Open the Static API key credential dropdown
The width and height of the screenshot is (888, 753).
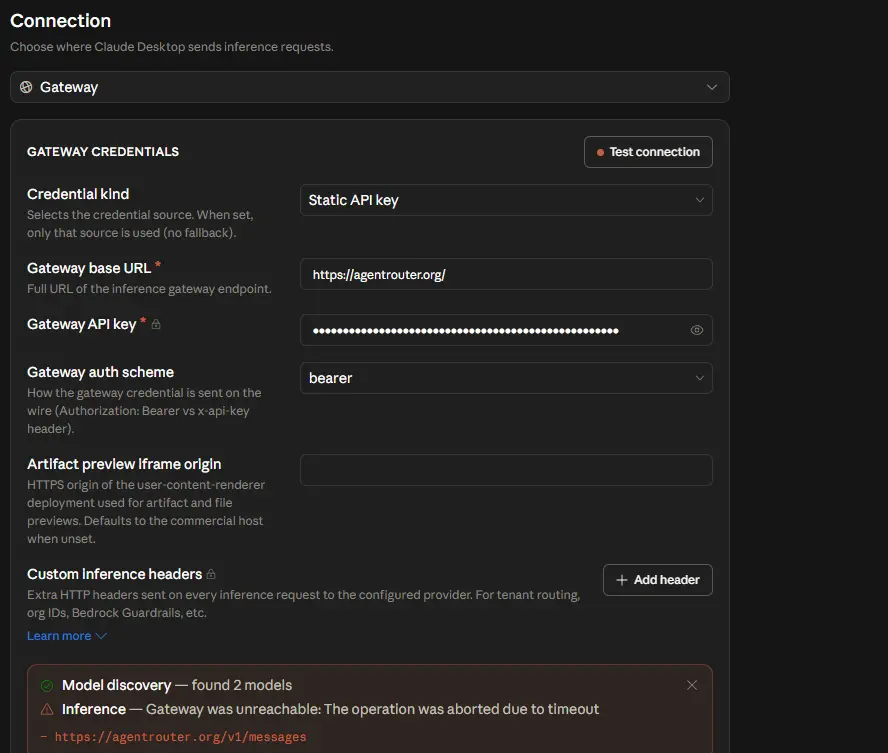coord(506,200)
